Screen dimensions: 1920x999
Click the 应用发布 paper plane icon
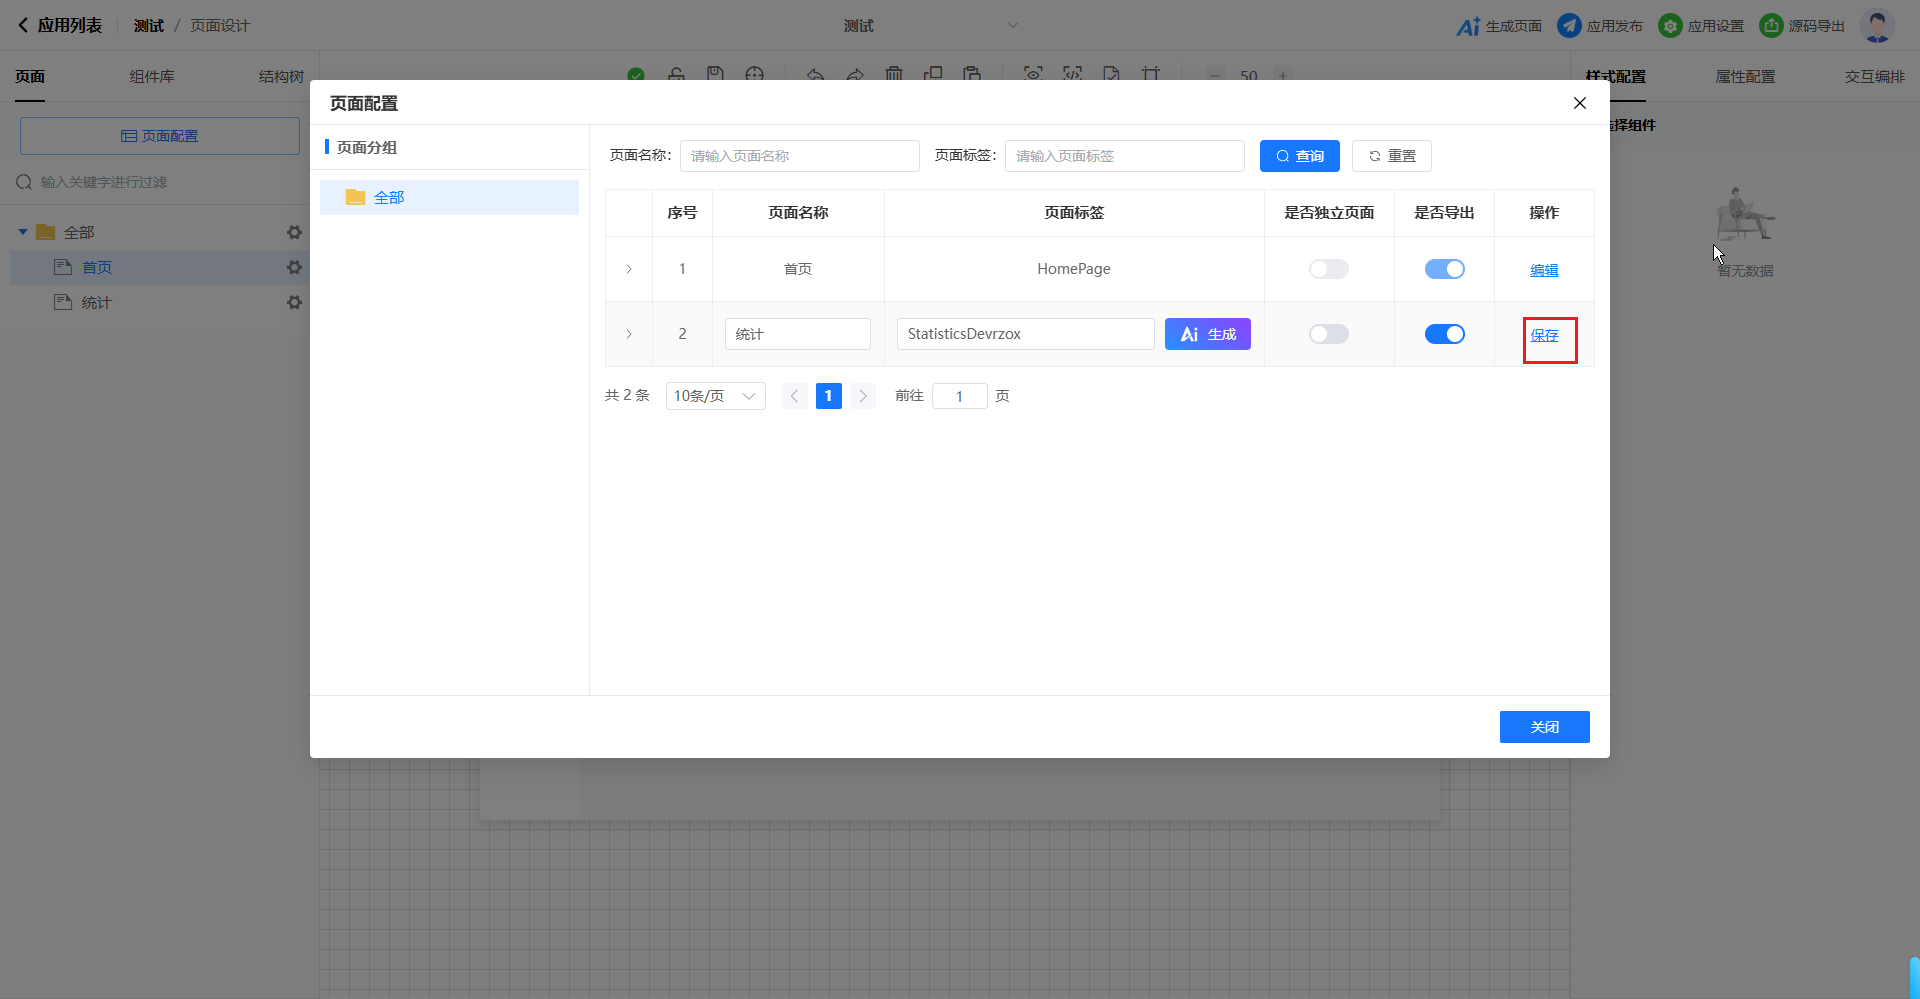[1569, 26]
